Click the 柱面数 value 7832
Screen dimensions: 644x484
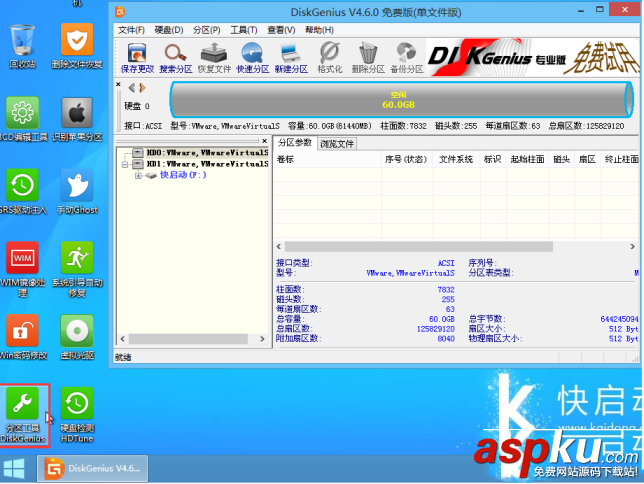[446, 290]
